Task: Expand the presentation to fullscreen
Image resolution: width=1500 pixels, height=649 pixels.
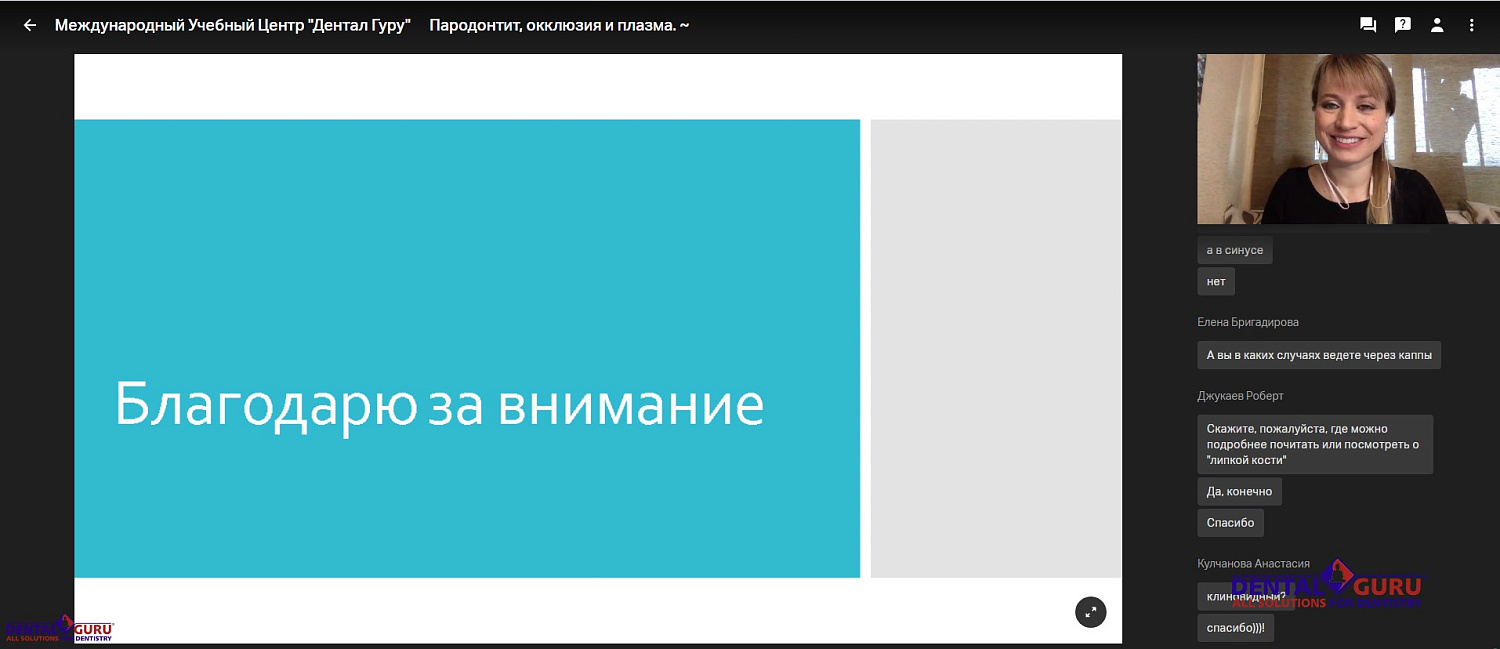Action: pyautogui.click(x=1090, y=611)
